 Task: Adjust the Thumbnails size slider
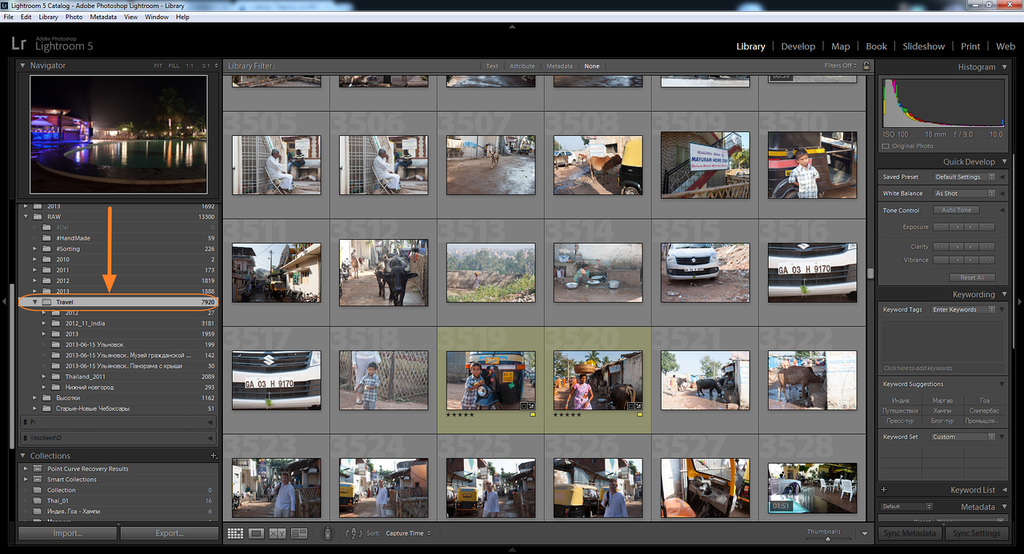click(828, 538)
